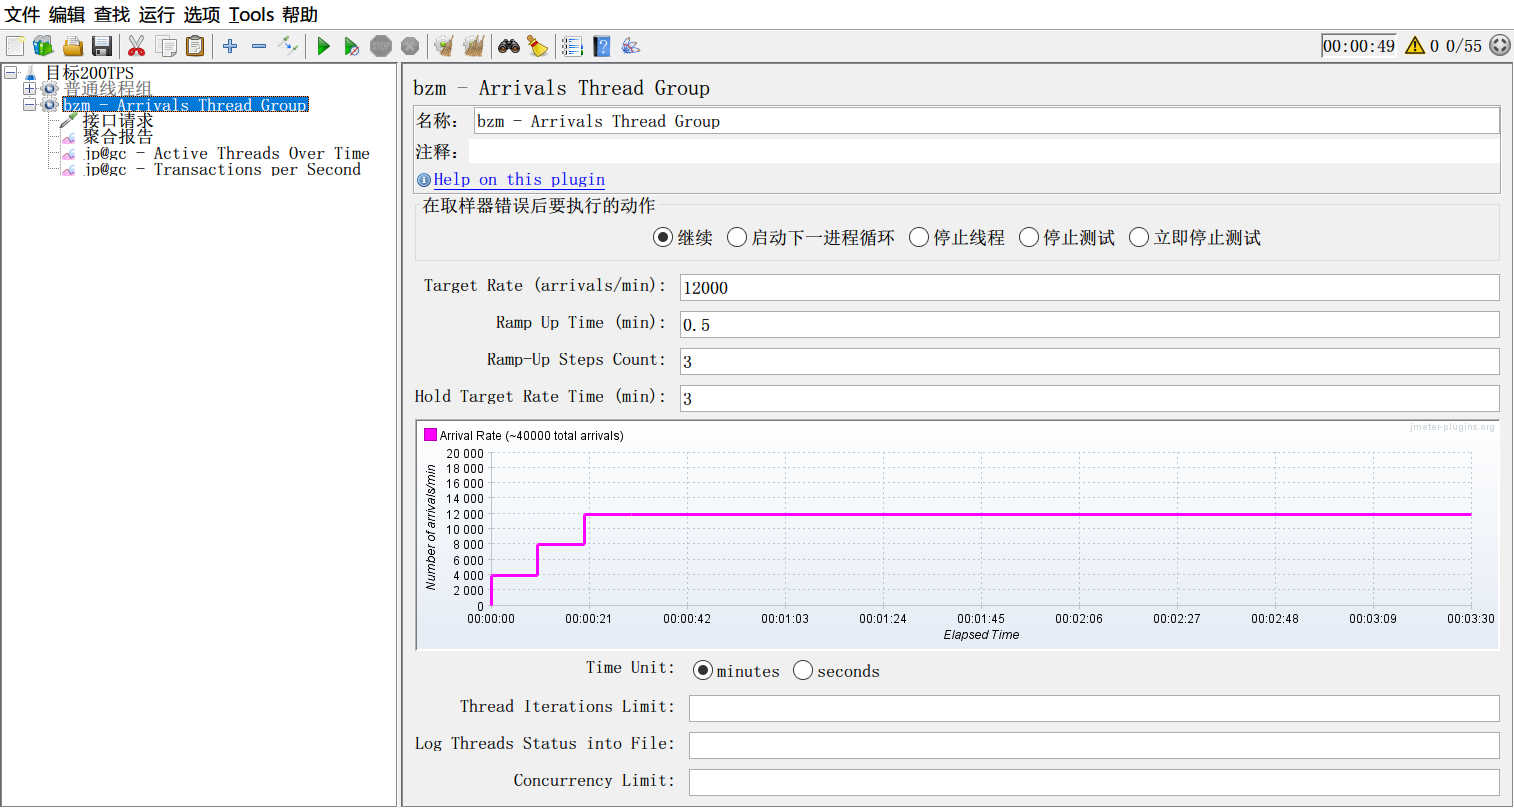
Task: Select seconds as the Time Unit
Action: pyautogui.click(x=803, y=671)
